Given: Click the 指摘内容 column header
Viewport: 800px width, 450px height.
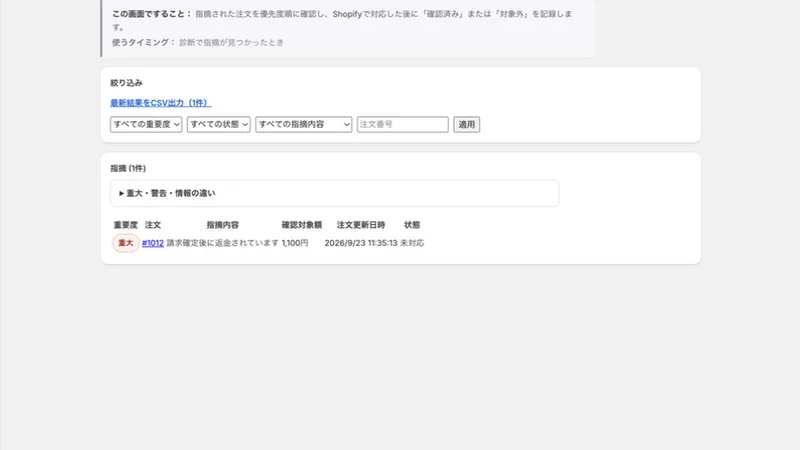Looking at the screenshot, I should 222,224.
